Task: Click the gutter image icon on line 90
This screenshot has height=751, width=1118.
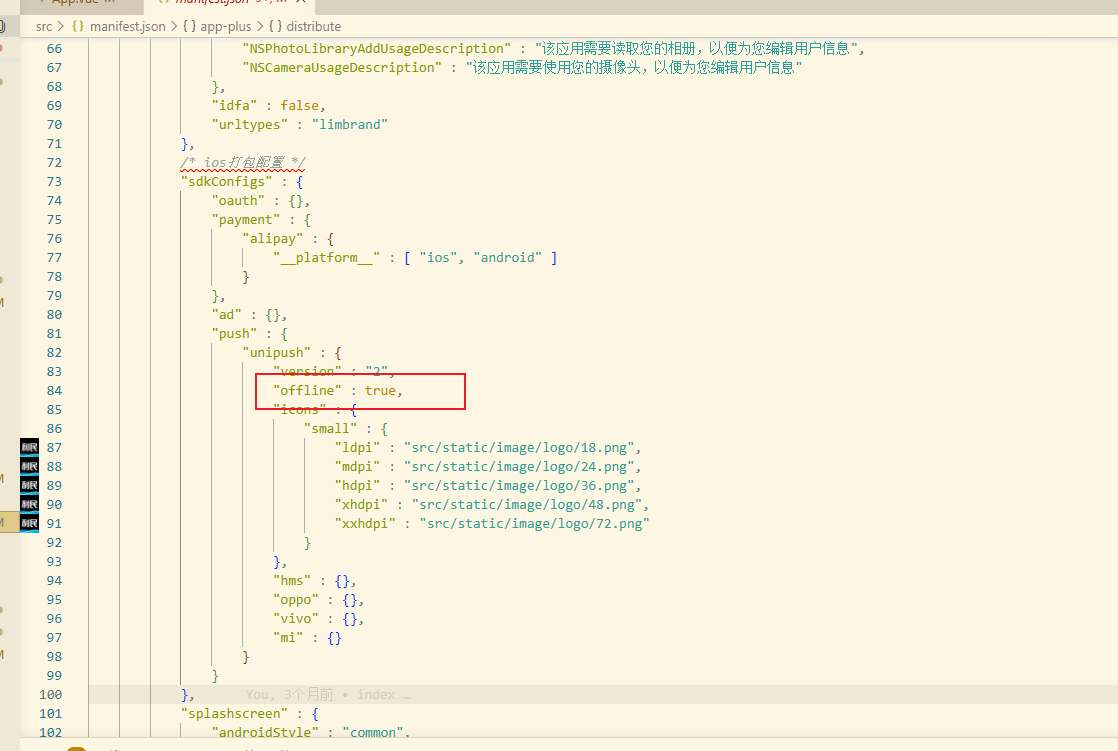Action: coord(29,504)
